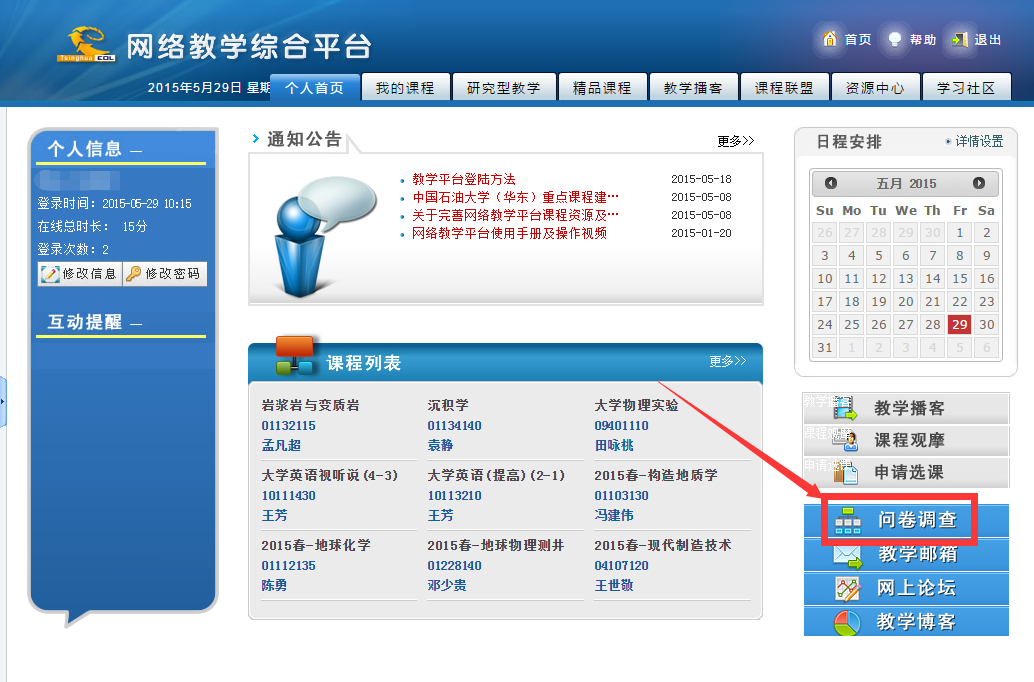The height and width of the screenshot is (682, 1034).
Task: Open the 网上论坛 forum icon
Action: pyautogui.click(x=848, y=588)
